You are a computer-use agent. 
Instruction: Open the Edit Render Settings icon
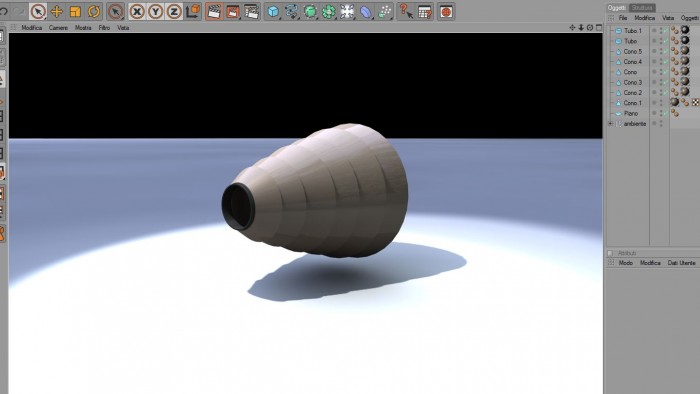pyautogui.click(x=251, y=12)
